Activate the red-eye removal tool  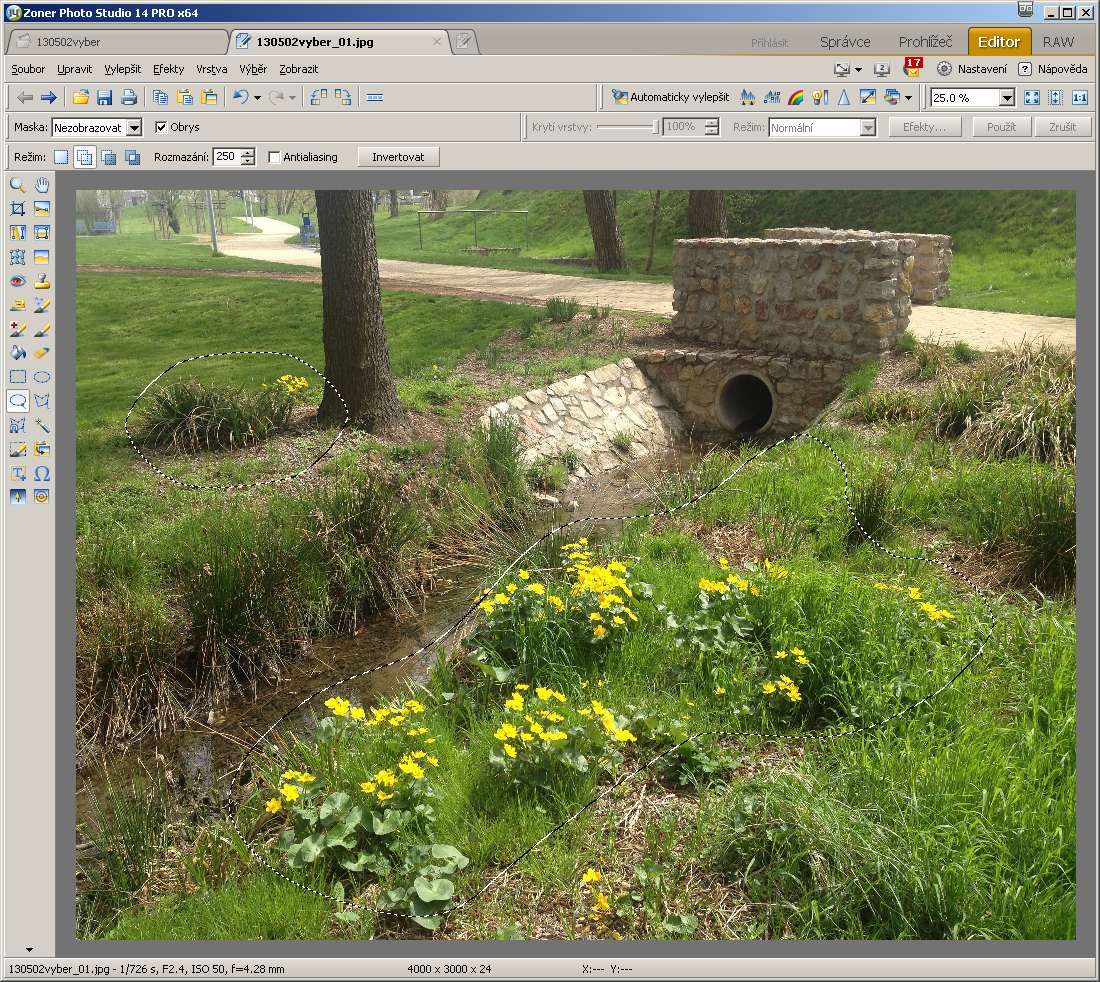click(17, 281)
